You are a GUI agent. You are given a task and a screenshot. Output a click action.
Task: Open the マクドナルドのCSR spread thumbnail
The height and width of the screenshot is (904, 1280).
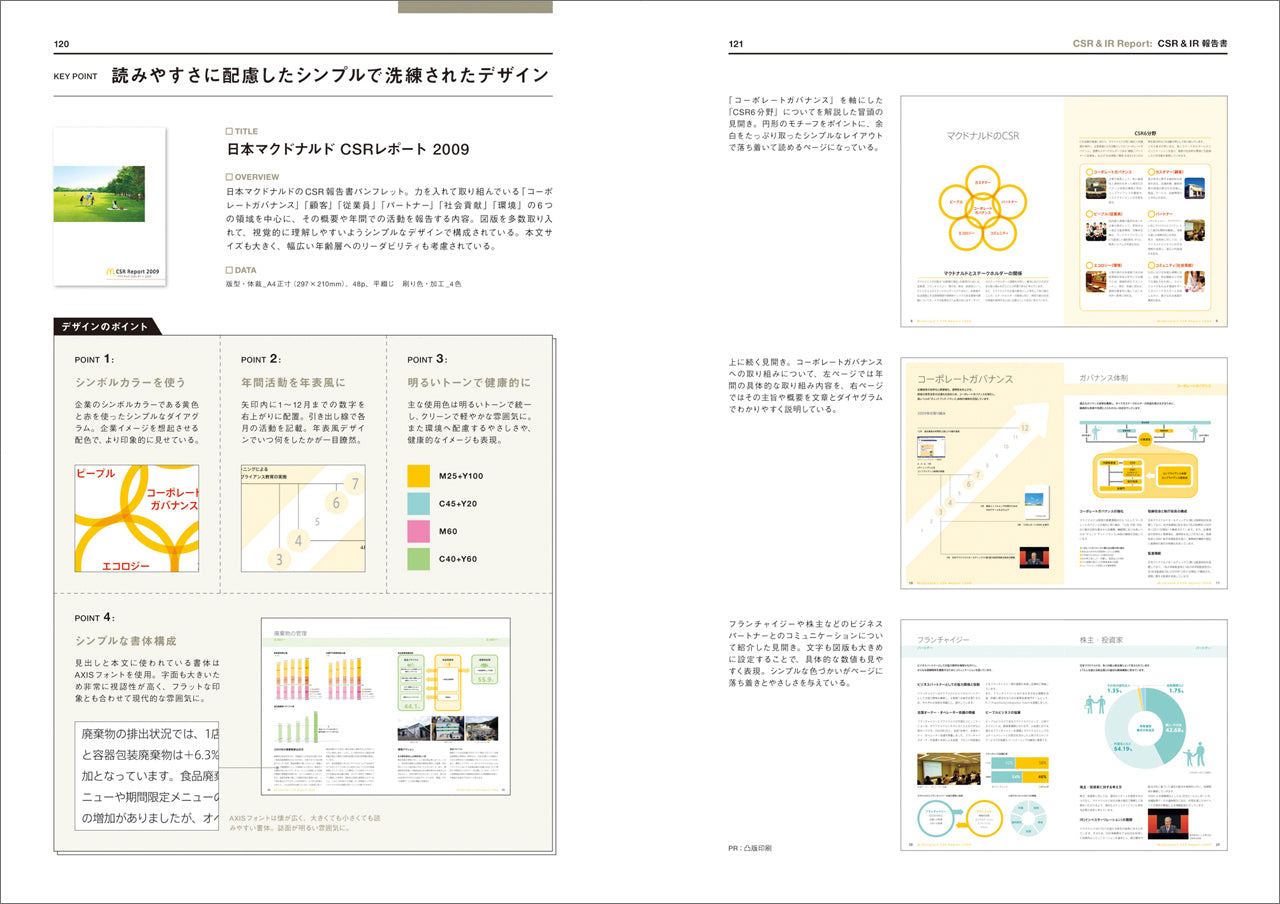point(1064,212)
